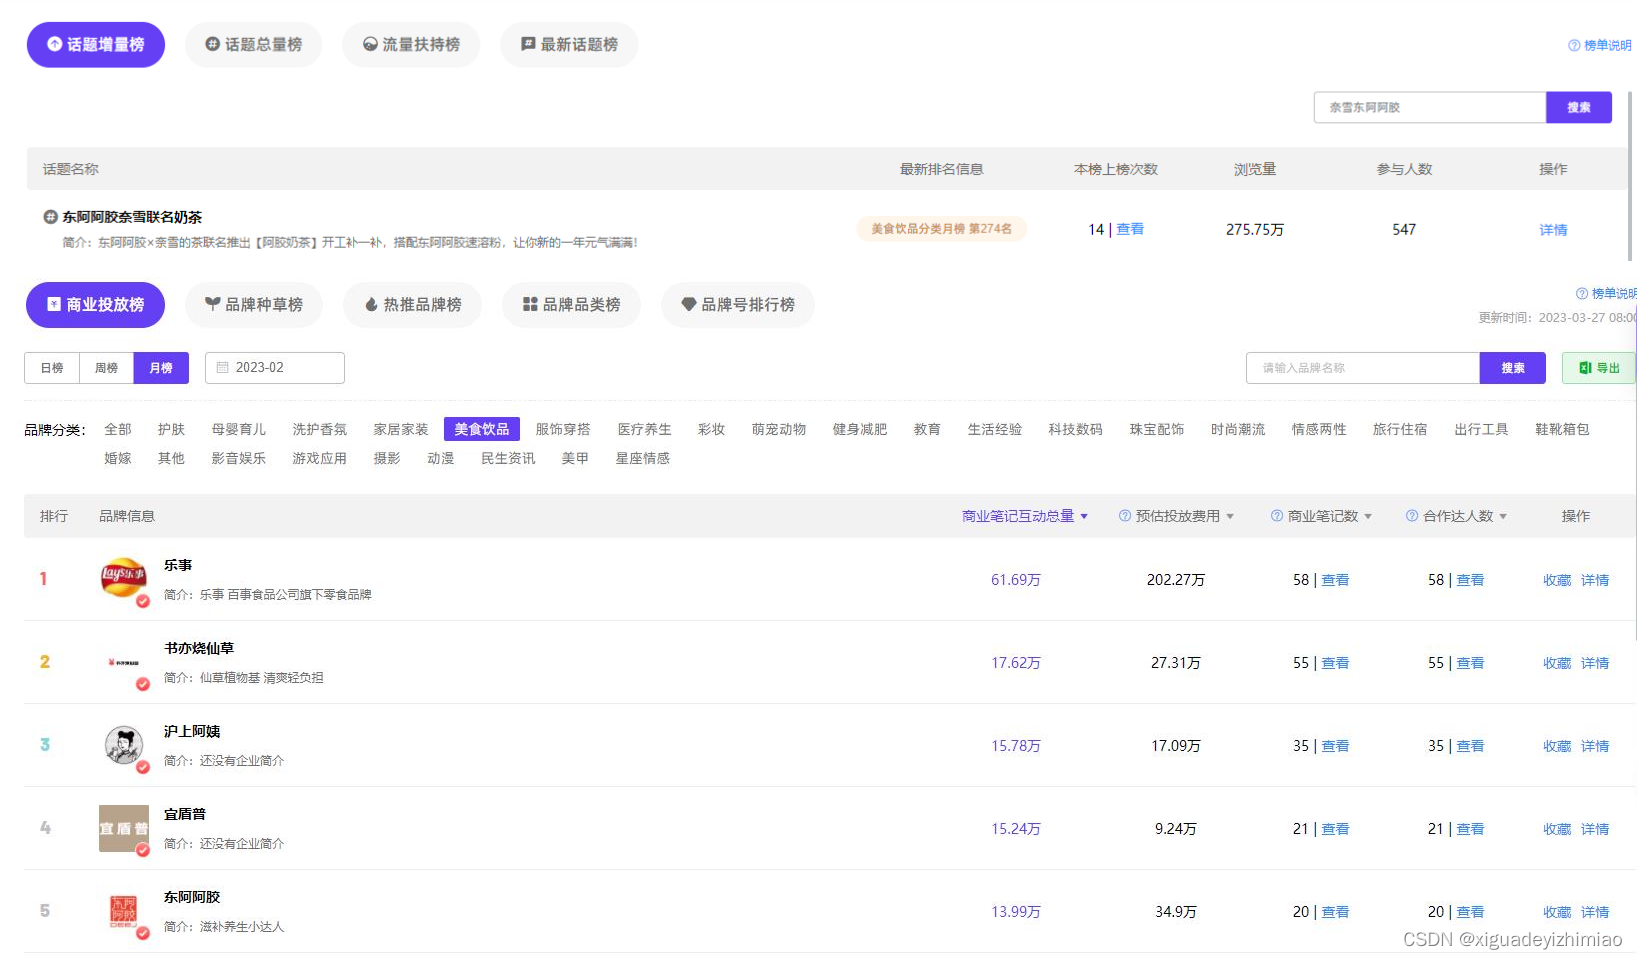Choose the 萌宠动物 category
This screenshot has height=959, width=1637.
point(779,429)
